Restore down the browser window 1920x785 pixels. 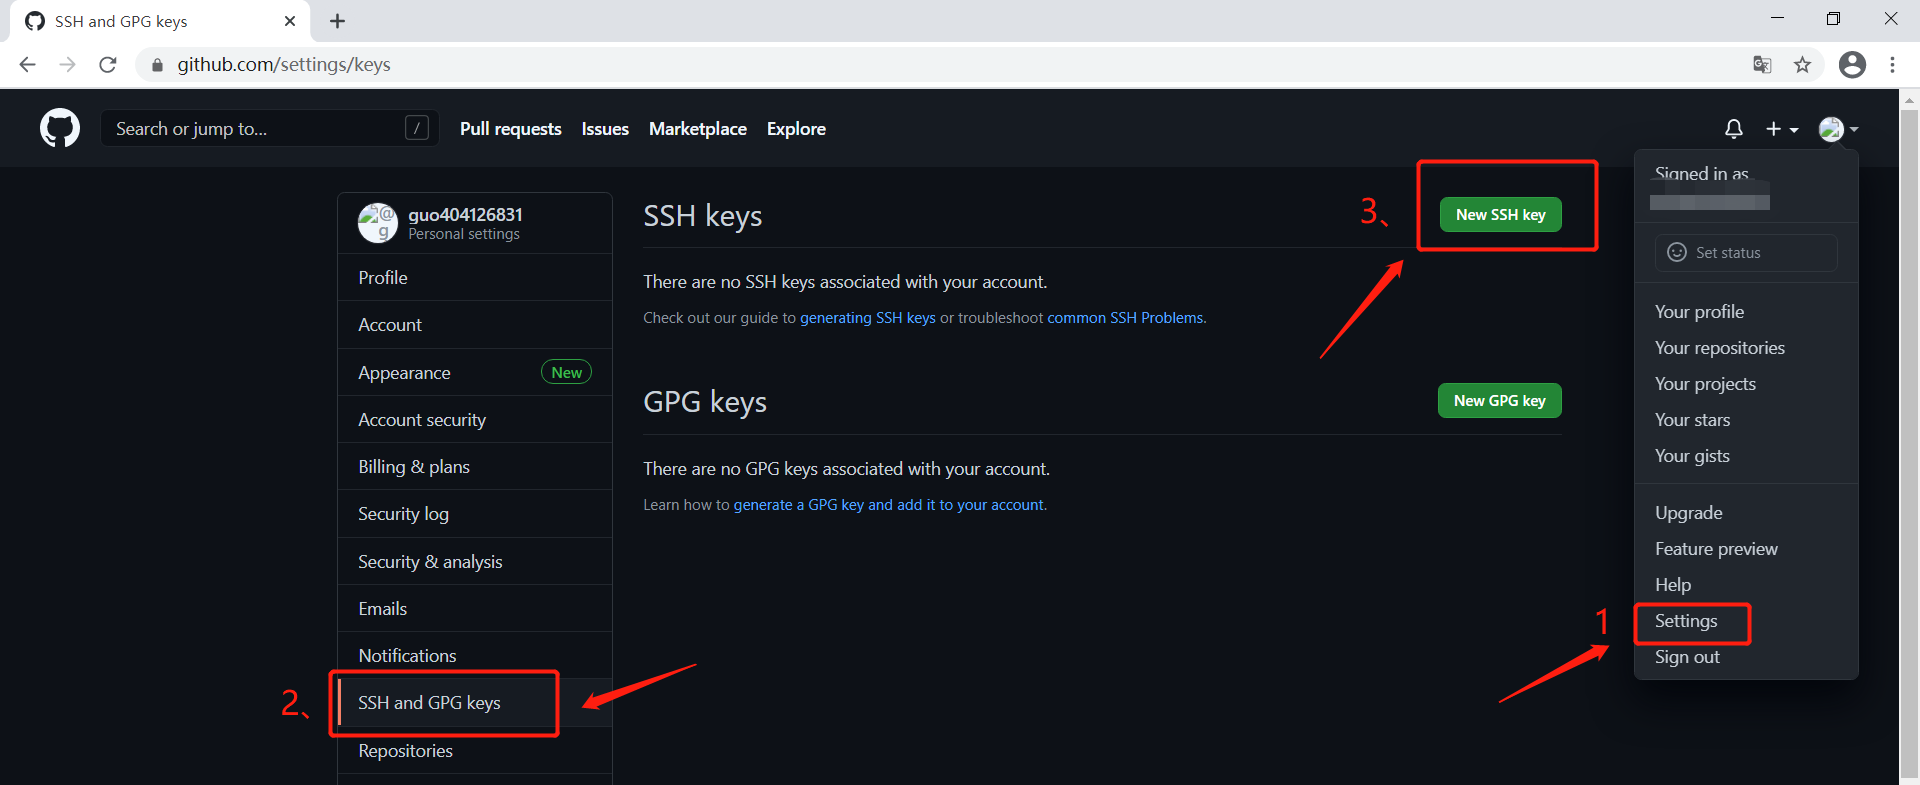1833,18
